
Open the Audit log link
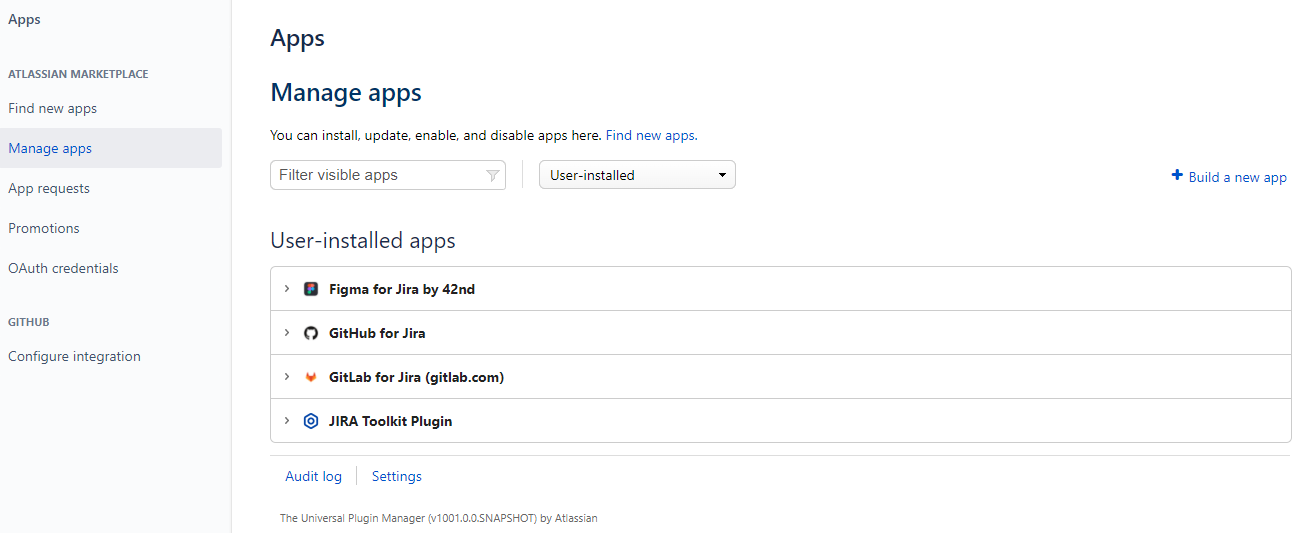click(x=314, y=476)
